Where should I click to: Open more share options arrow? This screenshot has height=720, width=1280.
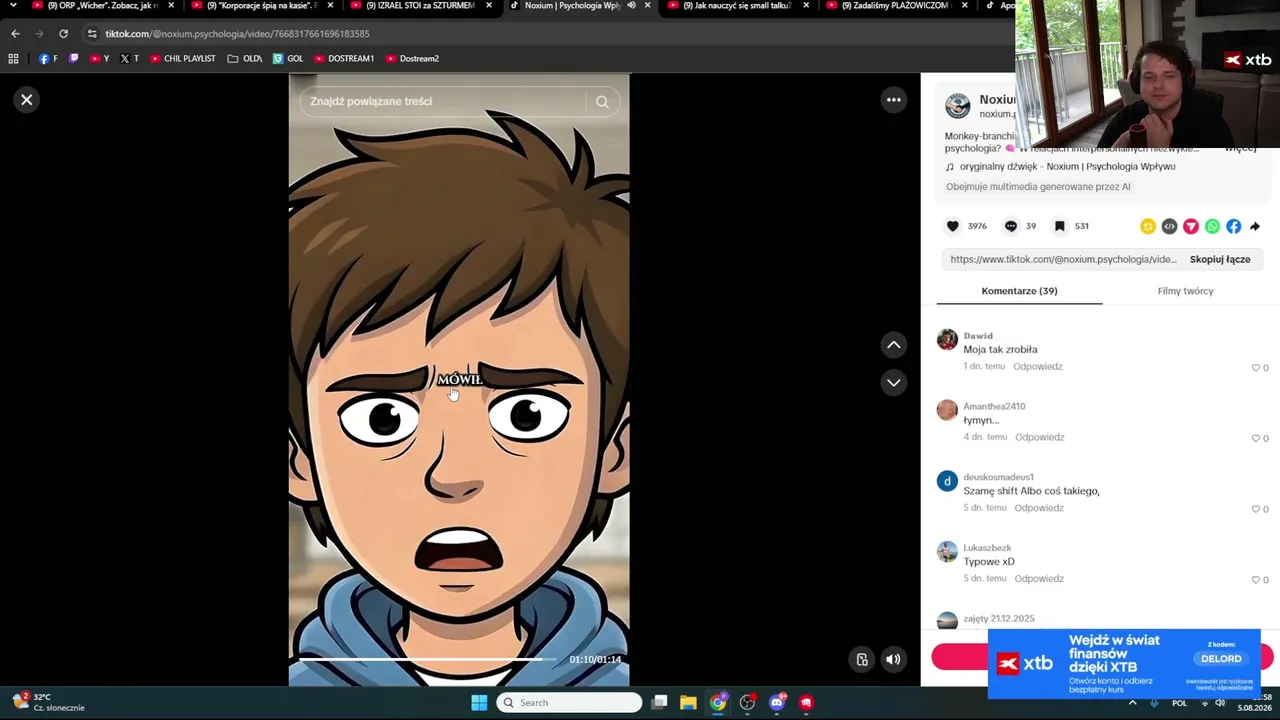1255,227
